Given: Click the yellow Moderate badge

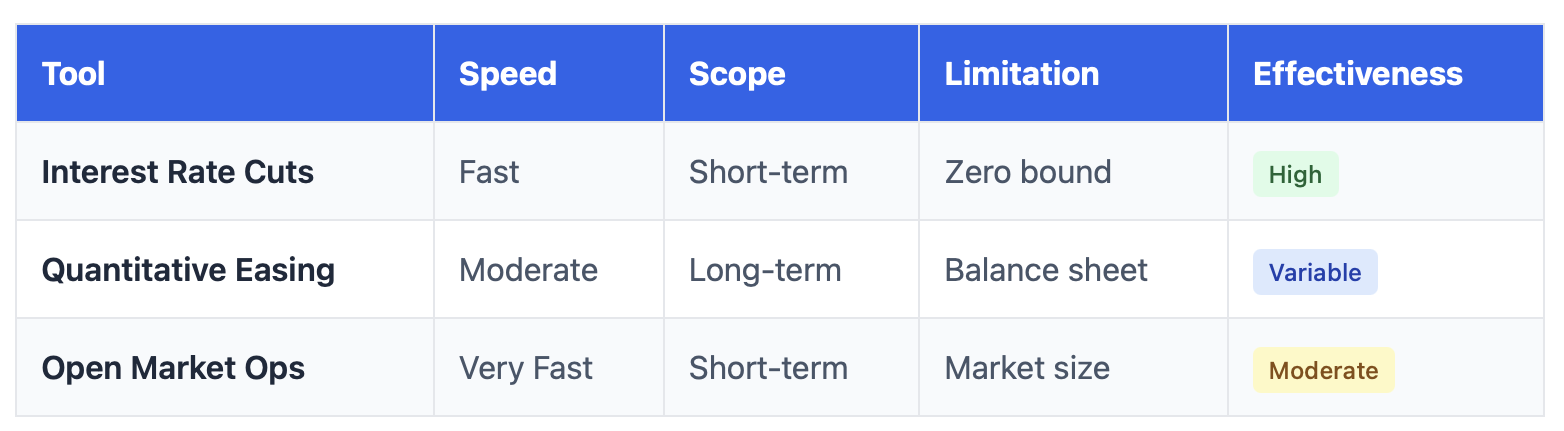Looking at the screenshot, I should pos(1323,370).
